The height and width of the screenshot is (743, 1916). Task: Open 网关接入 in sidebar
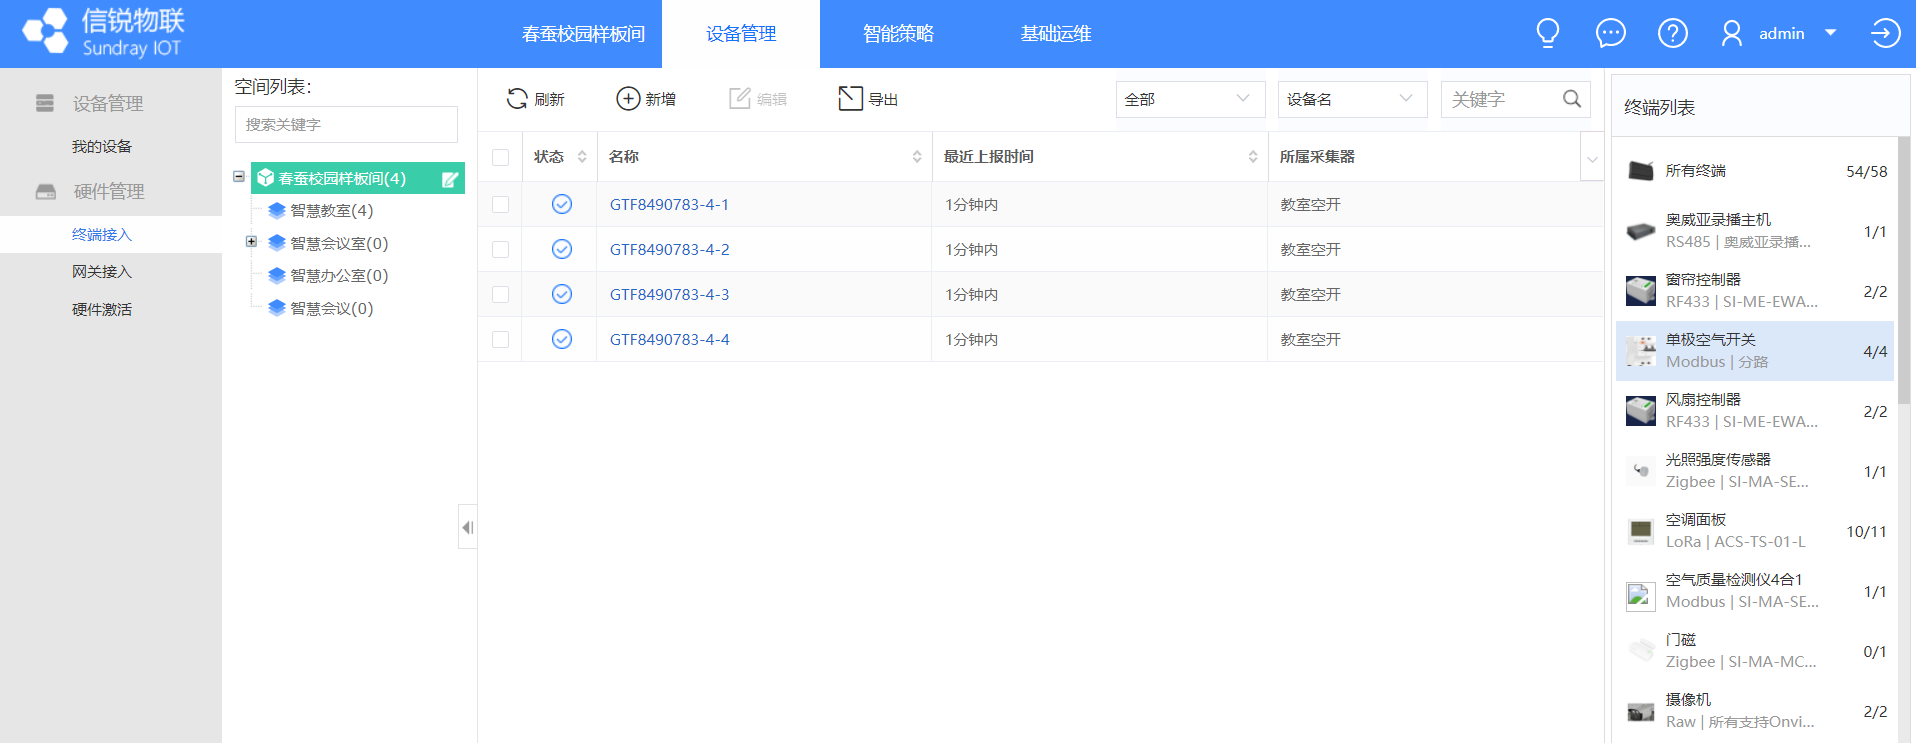102,271
